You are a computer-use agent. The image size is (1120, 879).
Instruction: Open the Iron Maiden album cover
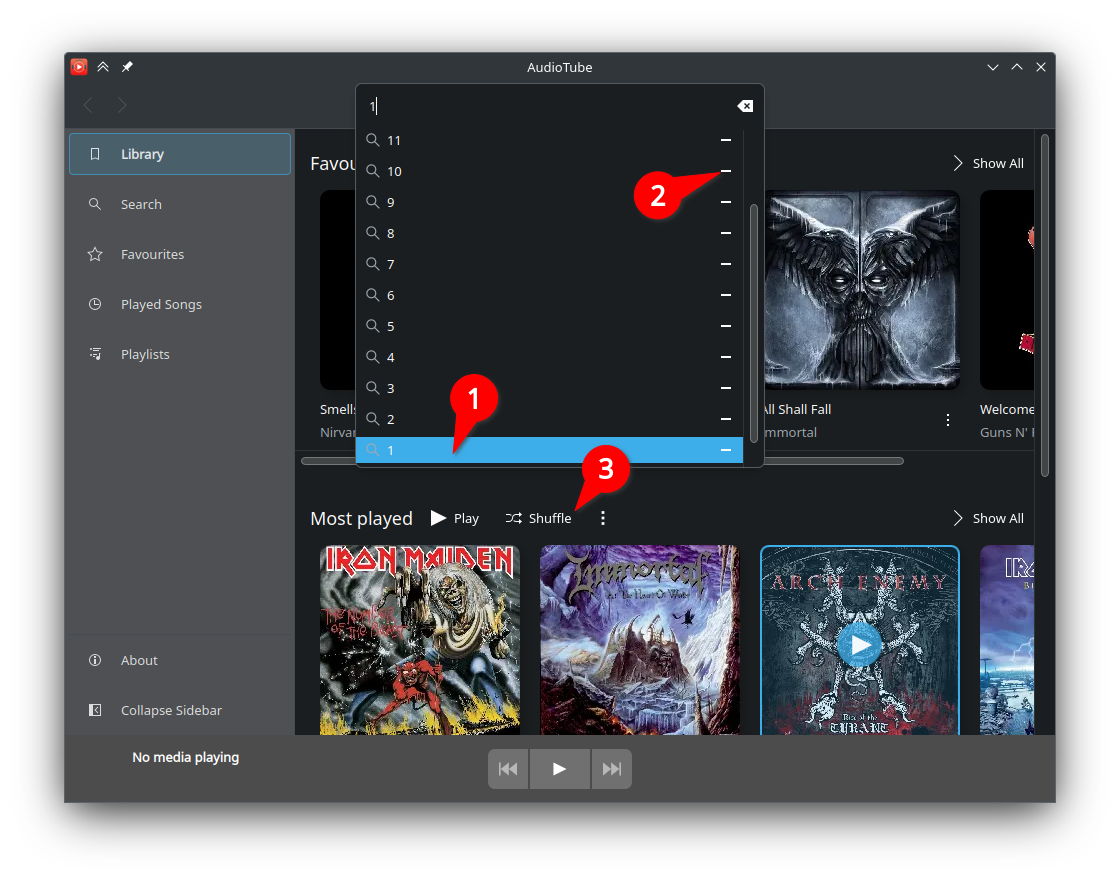(x=420, y=641)
